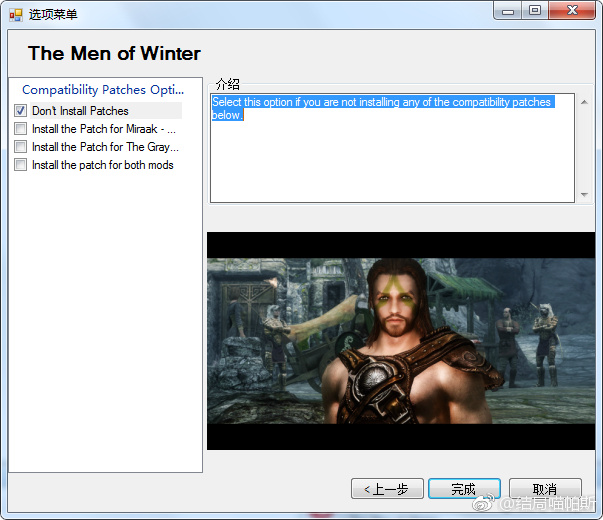The height and width of the screenshot is (520, 603).
Task: Click the mod preview screenshot image
Action: [x=401, y=341]
